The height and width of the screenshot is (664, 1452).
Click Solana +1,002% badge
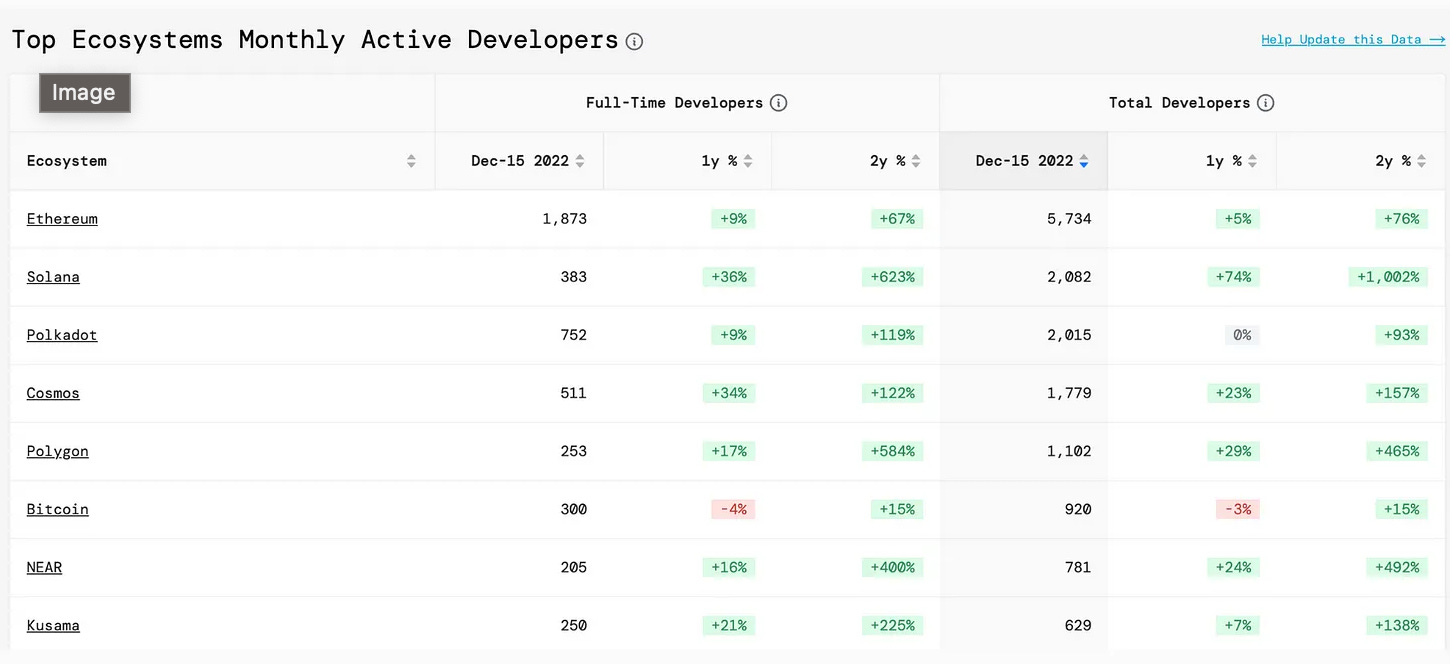point(1386,277)
